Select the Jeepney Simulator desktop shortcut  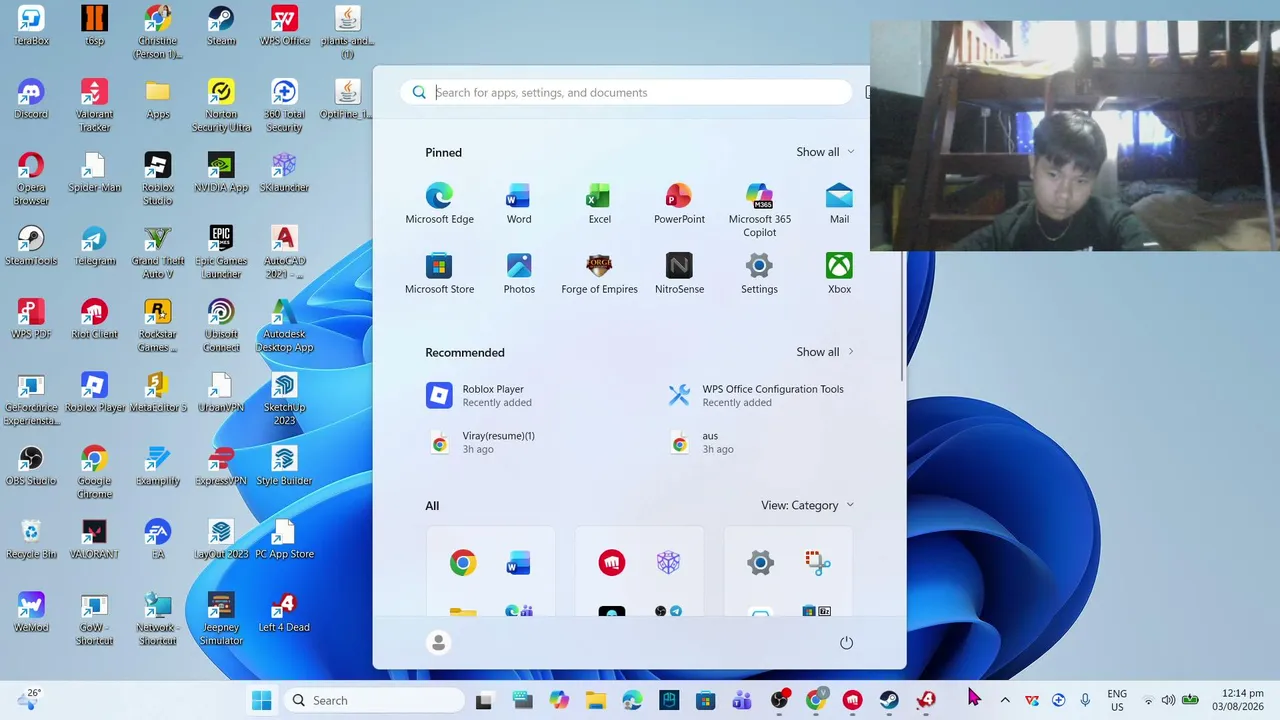point(221,619)
